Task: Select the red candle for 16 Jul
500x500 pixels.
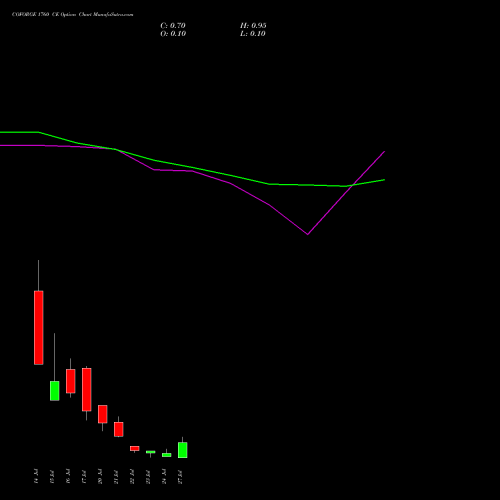Action: point(71,381)
